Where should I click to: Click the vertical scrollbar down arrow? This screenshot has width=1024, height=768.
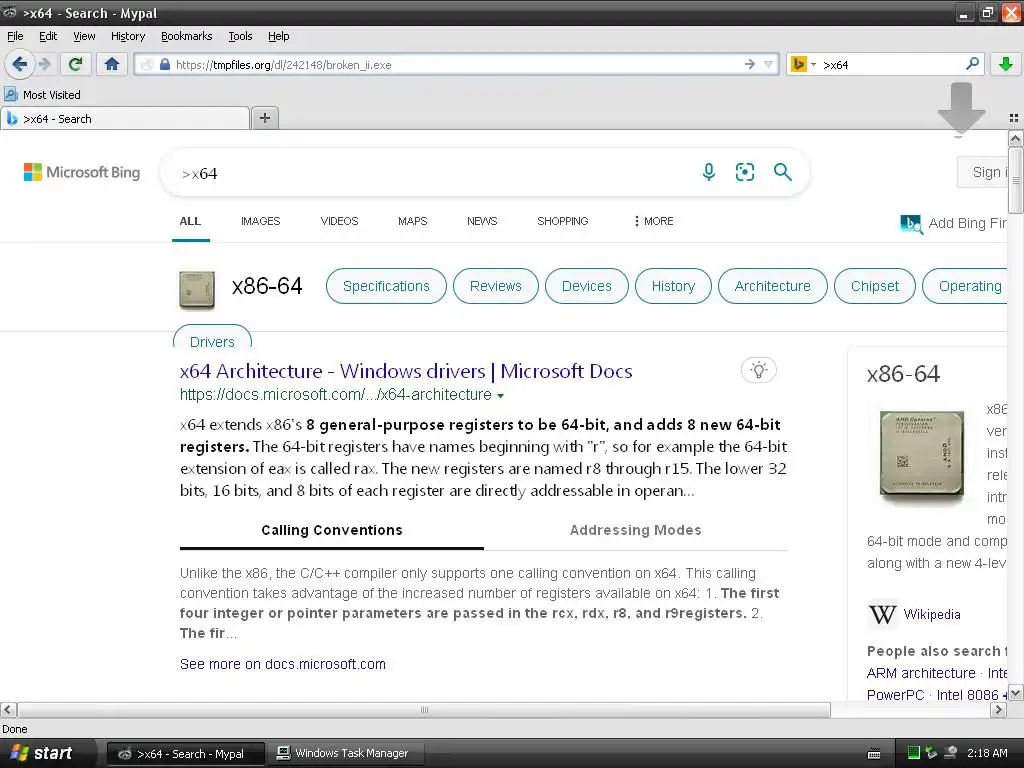(1015, 693)
